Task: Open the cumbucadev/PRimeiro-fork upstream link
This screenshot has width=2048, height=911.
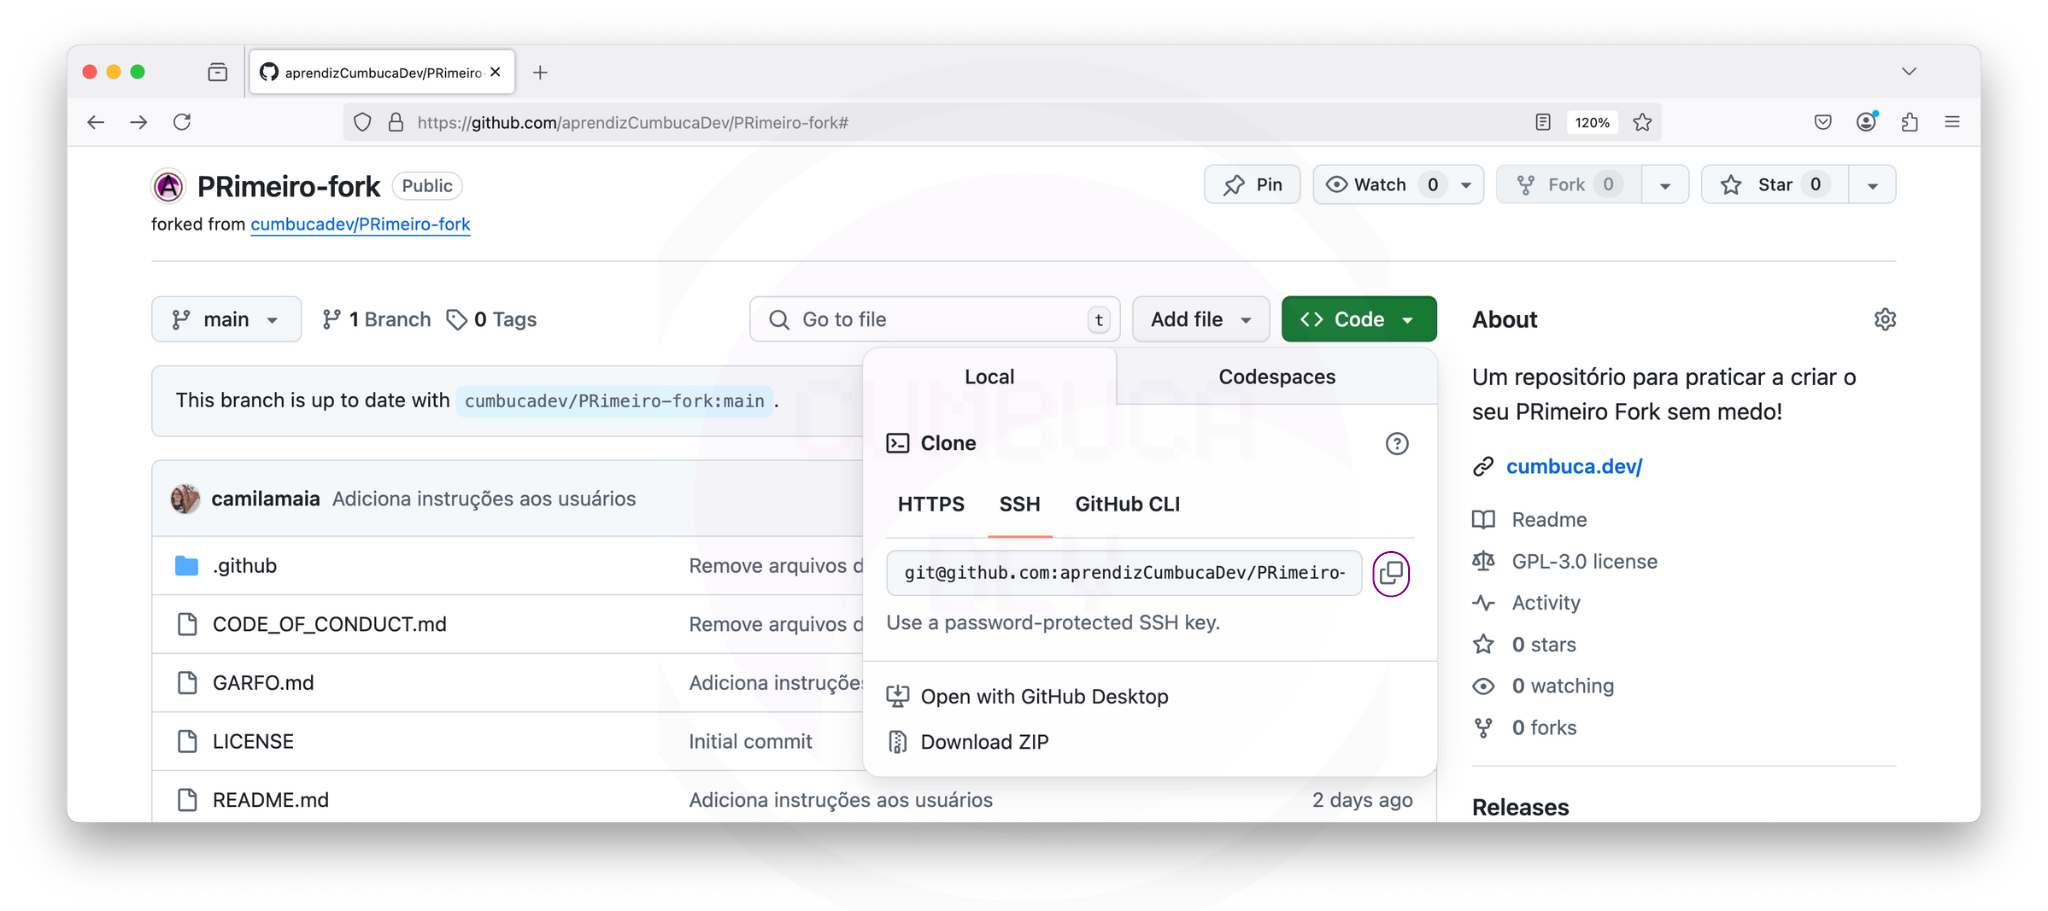Action: pos(360,225)
